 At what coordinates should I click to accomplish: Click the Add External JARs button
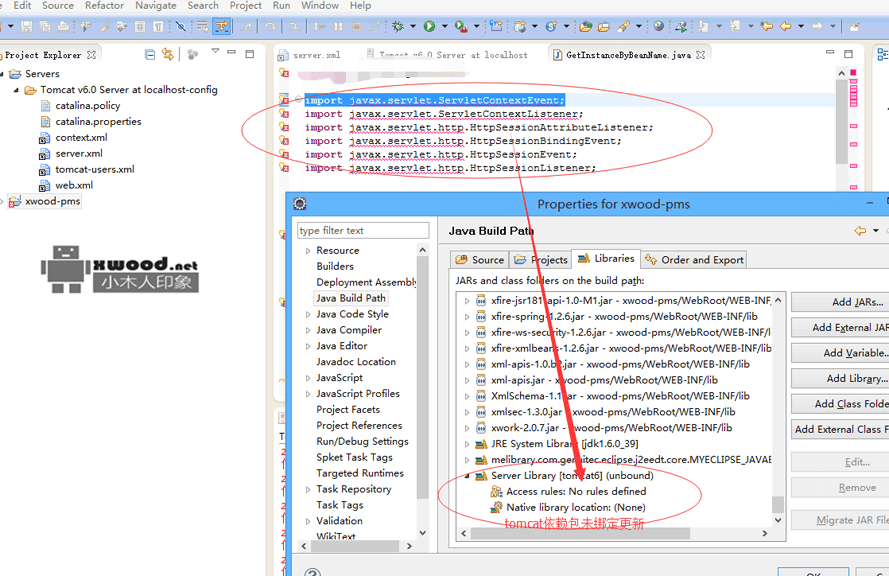(x=840, y=328)
